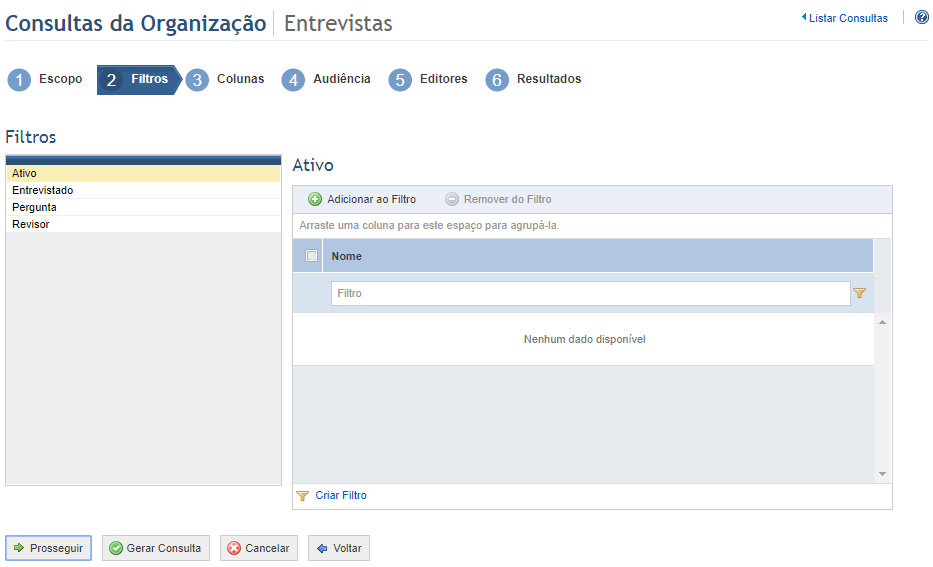This screenshot has width=933, height=567.
Task: Click Adicionar ao Filtro label
Action: [371, 199]
